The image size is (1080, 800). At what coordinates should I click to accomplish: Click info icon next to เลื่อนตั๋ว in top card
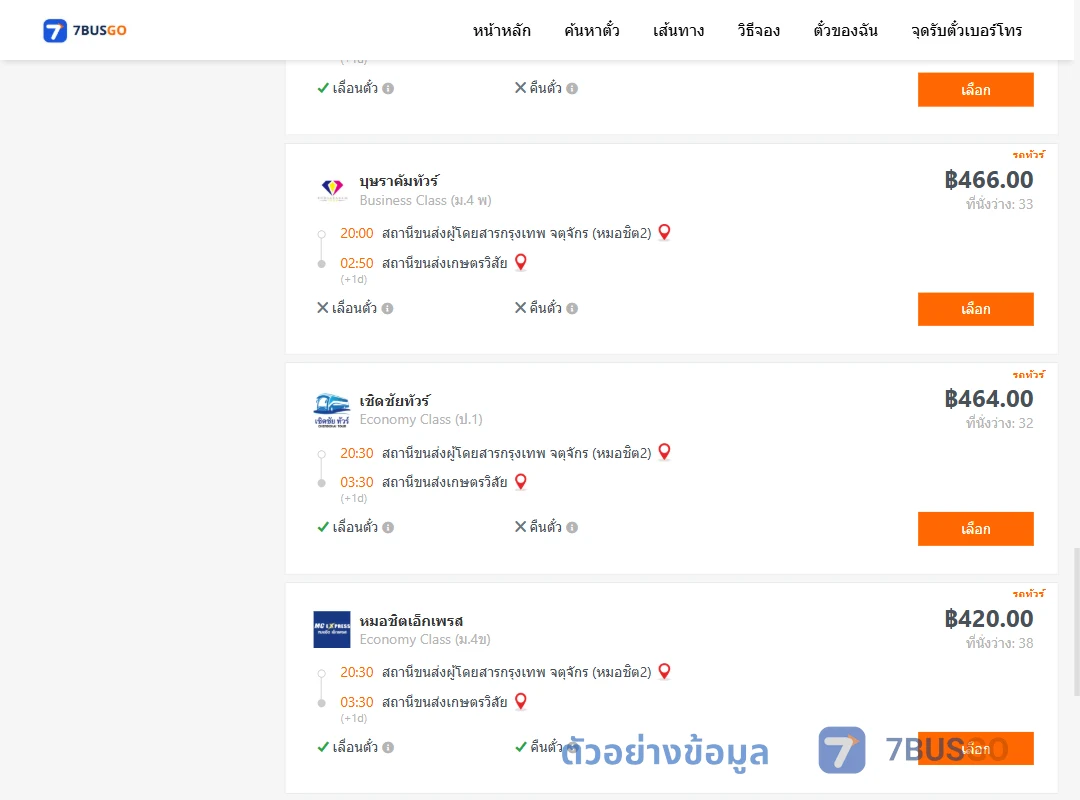click(x=388, y=88)
